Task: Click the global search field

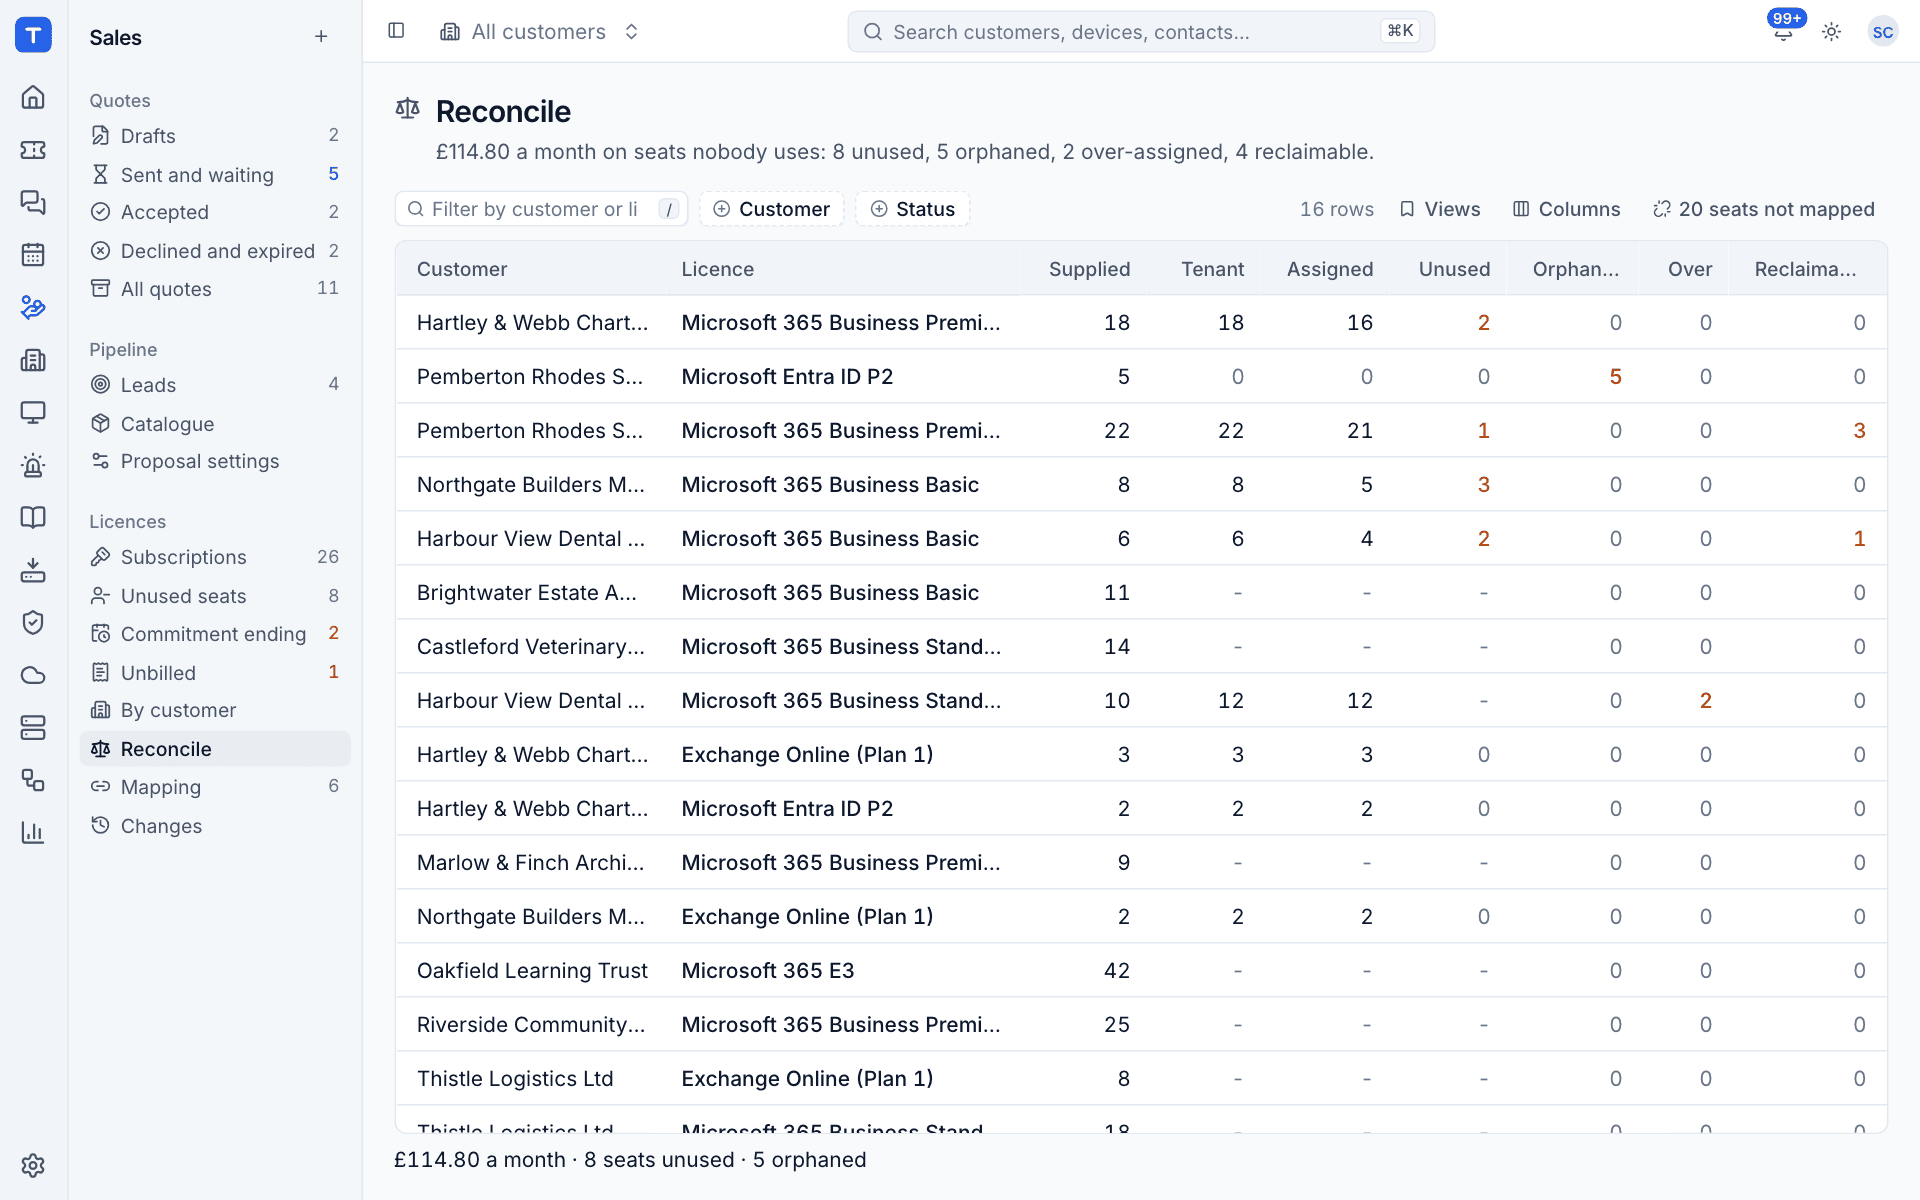Action: point(1141,32)
